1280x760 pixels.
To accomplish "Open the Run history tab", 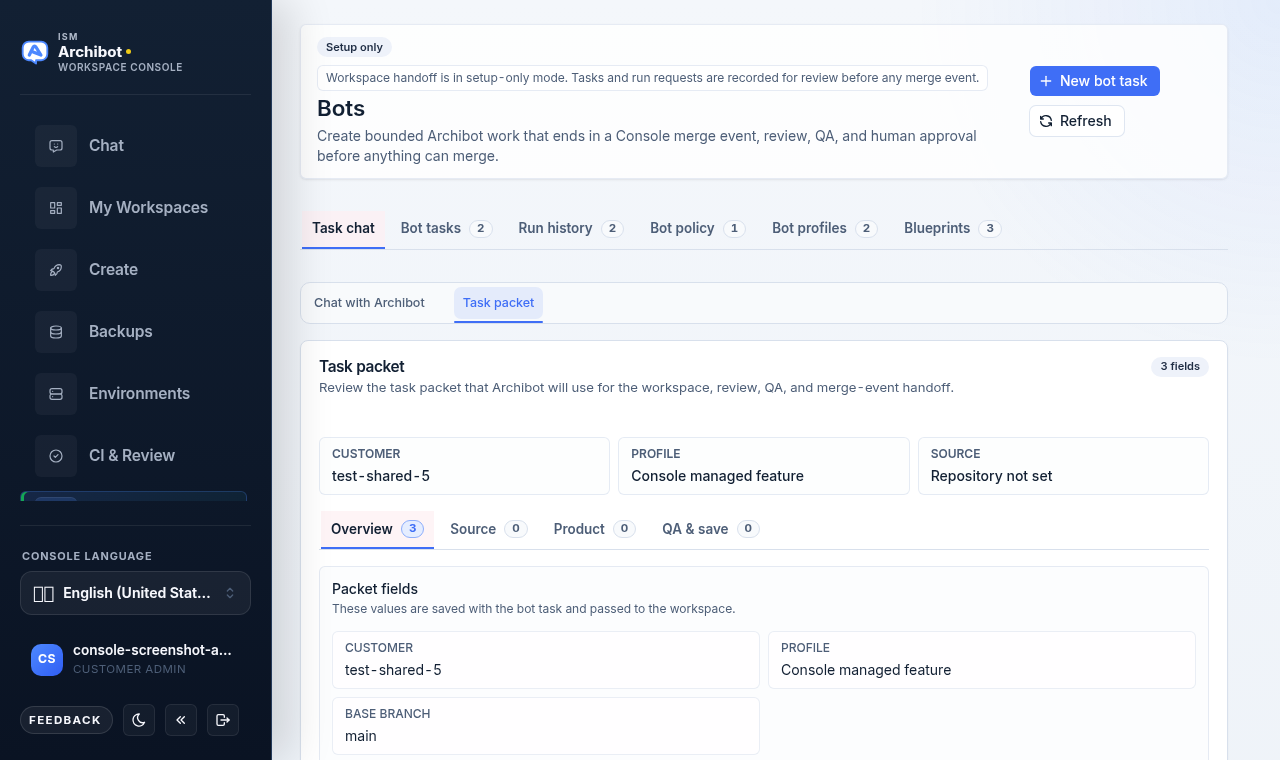I will pyautogui.click(x=570, y=228).
